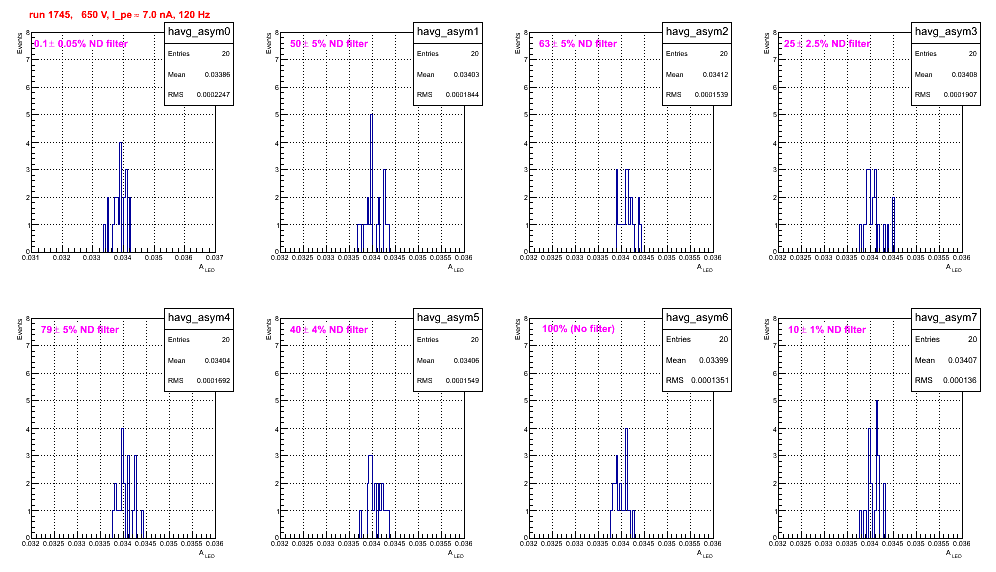
Task: Click RMS value 0.0001351 in havg_asym6
Action: point(709,381)
